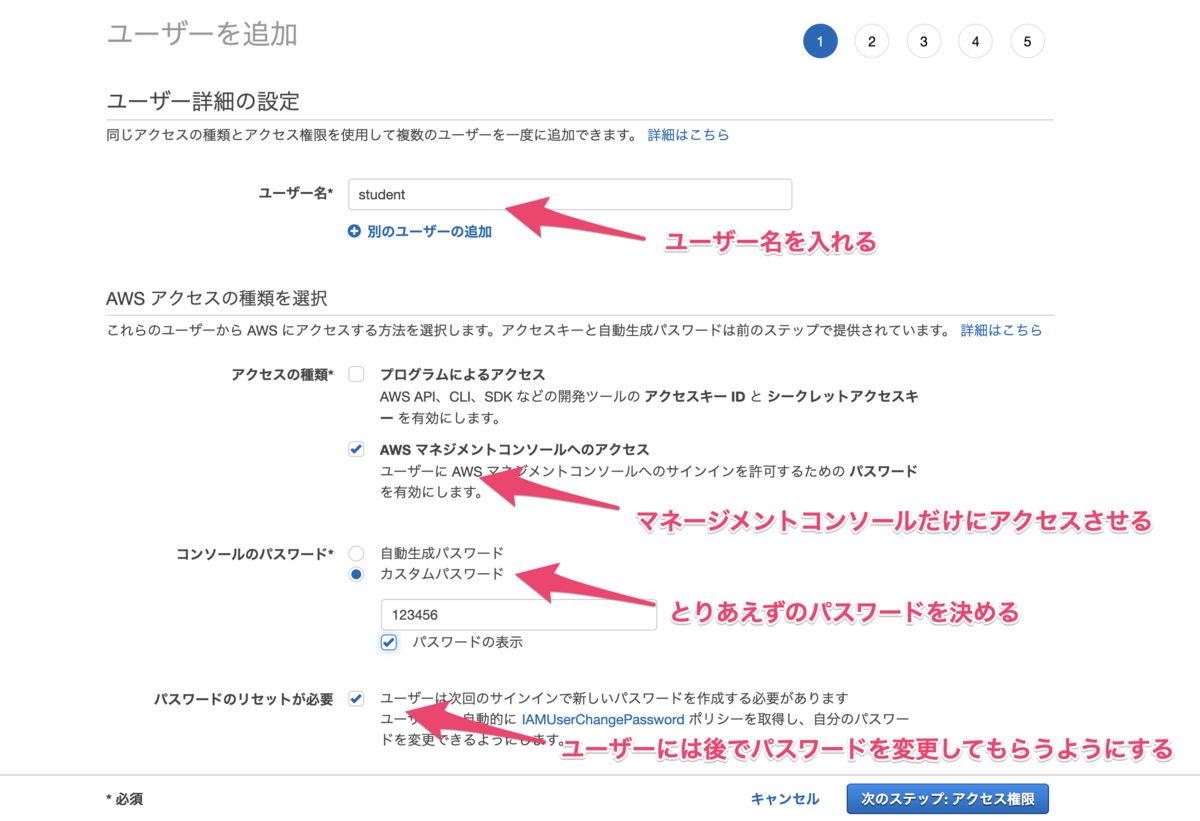Open 詳細はこちら link under ユーザー詳細の設定
1200x821 pixels.
[688, 134]
